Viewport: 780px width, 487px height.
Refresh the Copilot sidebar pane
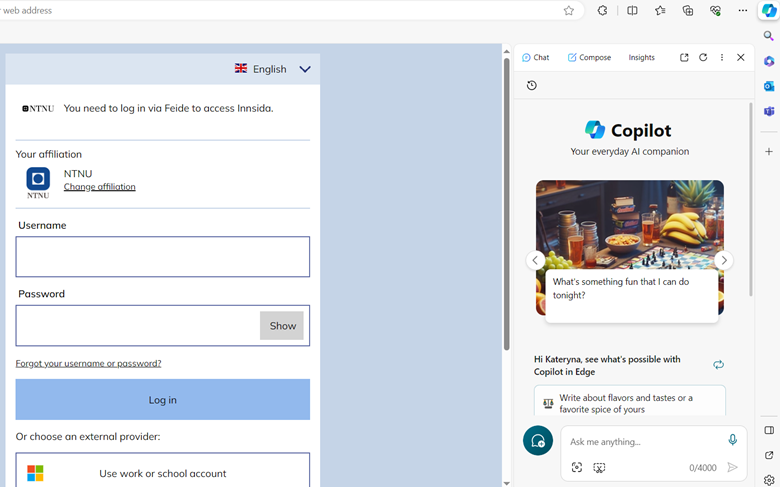tap(703, 58)
